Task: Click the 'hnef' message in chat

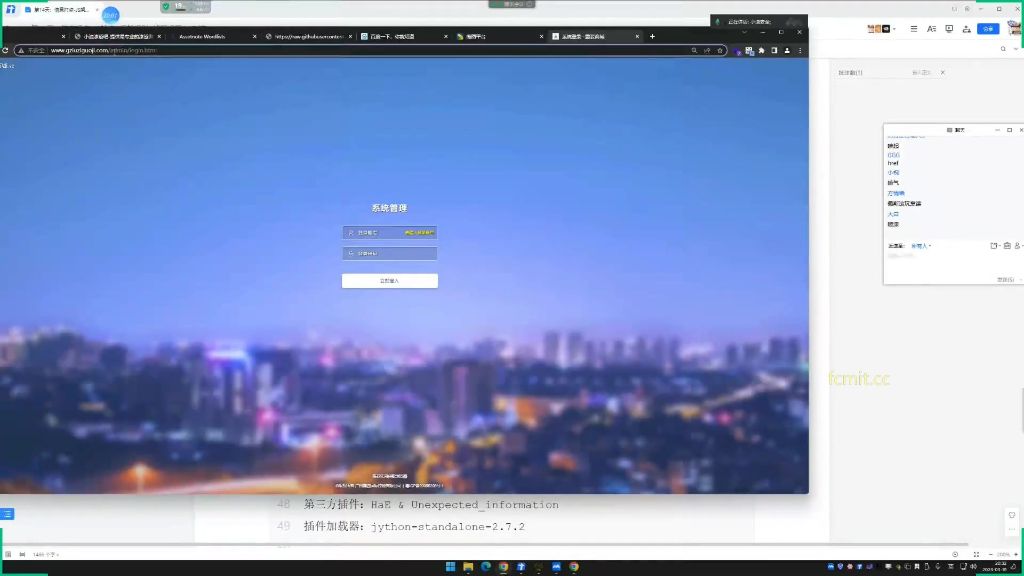Action: tap(893, 163)
